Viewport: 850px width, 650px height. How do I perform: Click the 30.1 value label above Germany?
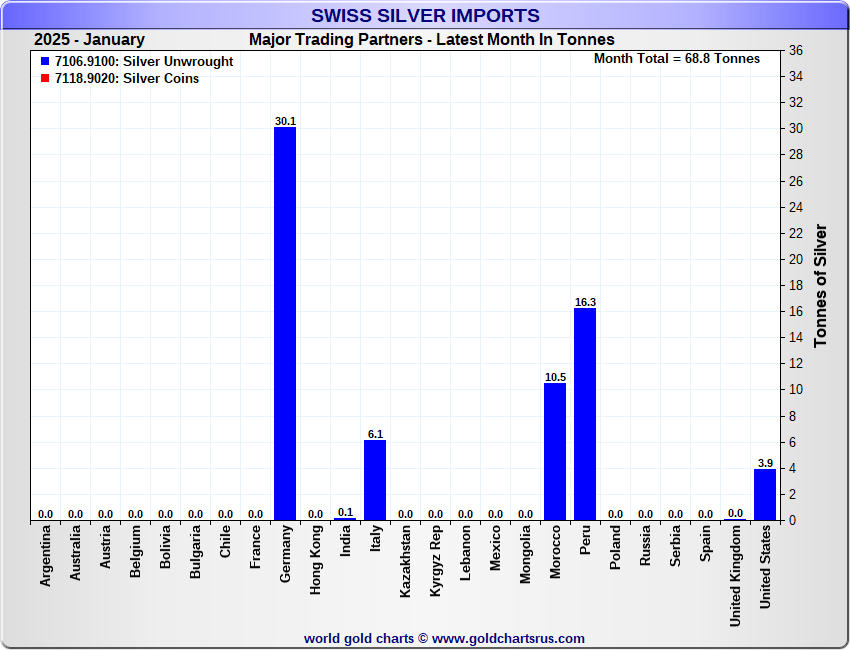click(285, 121)
